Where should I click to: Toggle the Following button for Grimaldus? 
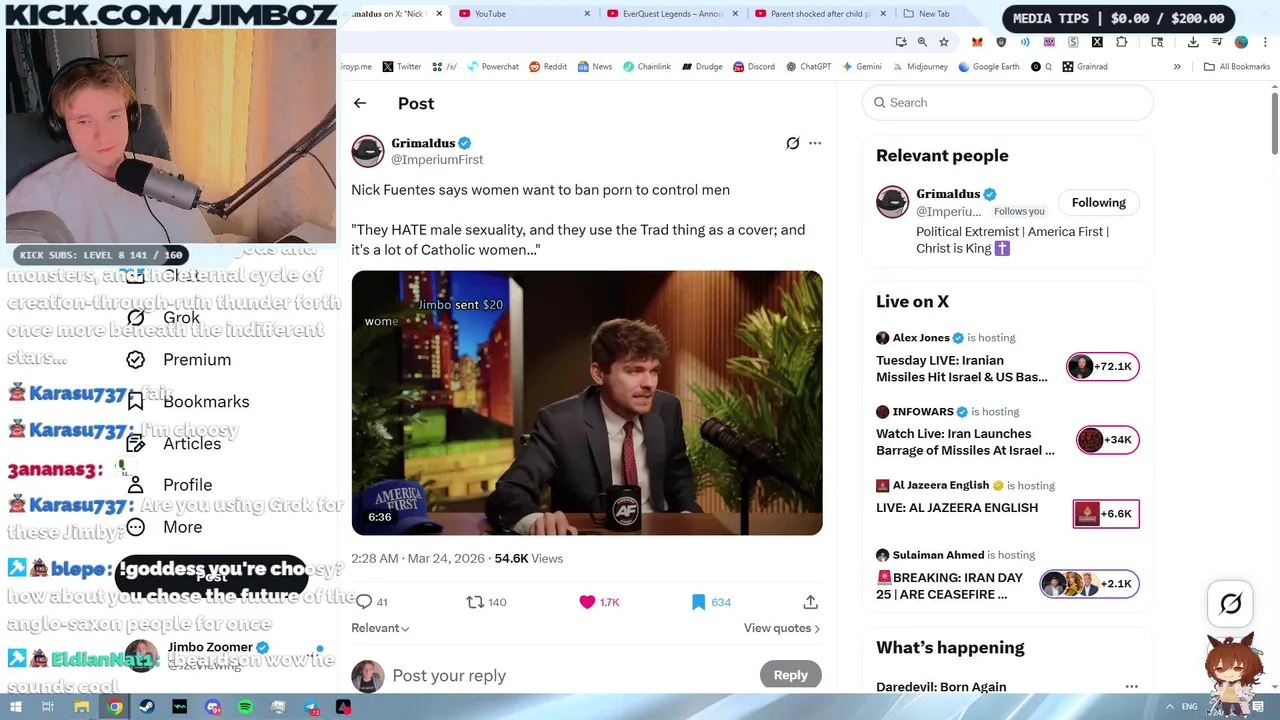click(x=1099, y=203)
